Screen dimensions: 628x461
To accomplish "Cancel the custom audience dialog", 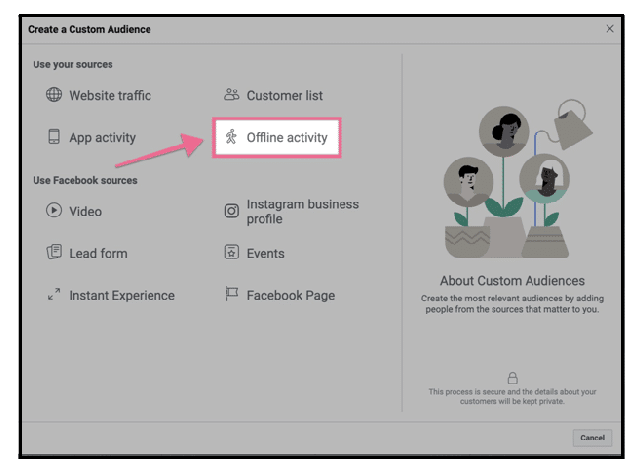I will tap(592, 437).
